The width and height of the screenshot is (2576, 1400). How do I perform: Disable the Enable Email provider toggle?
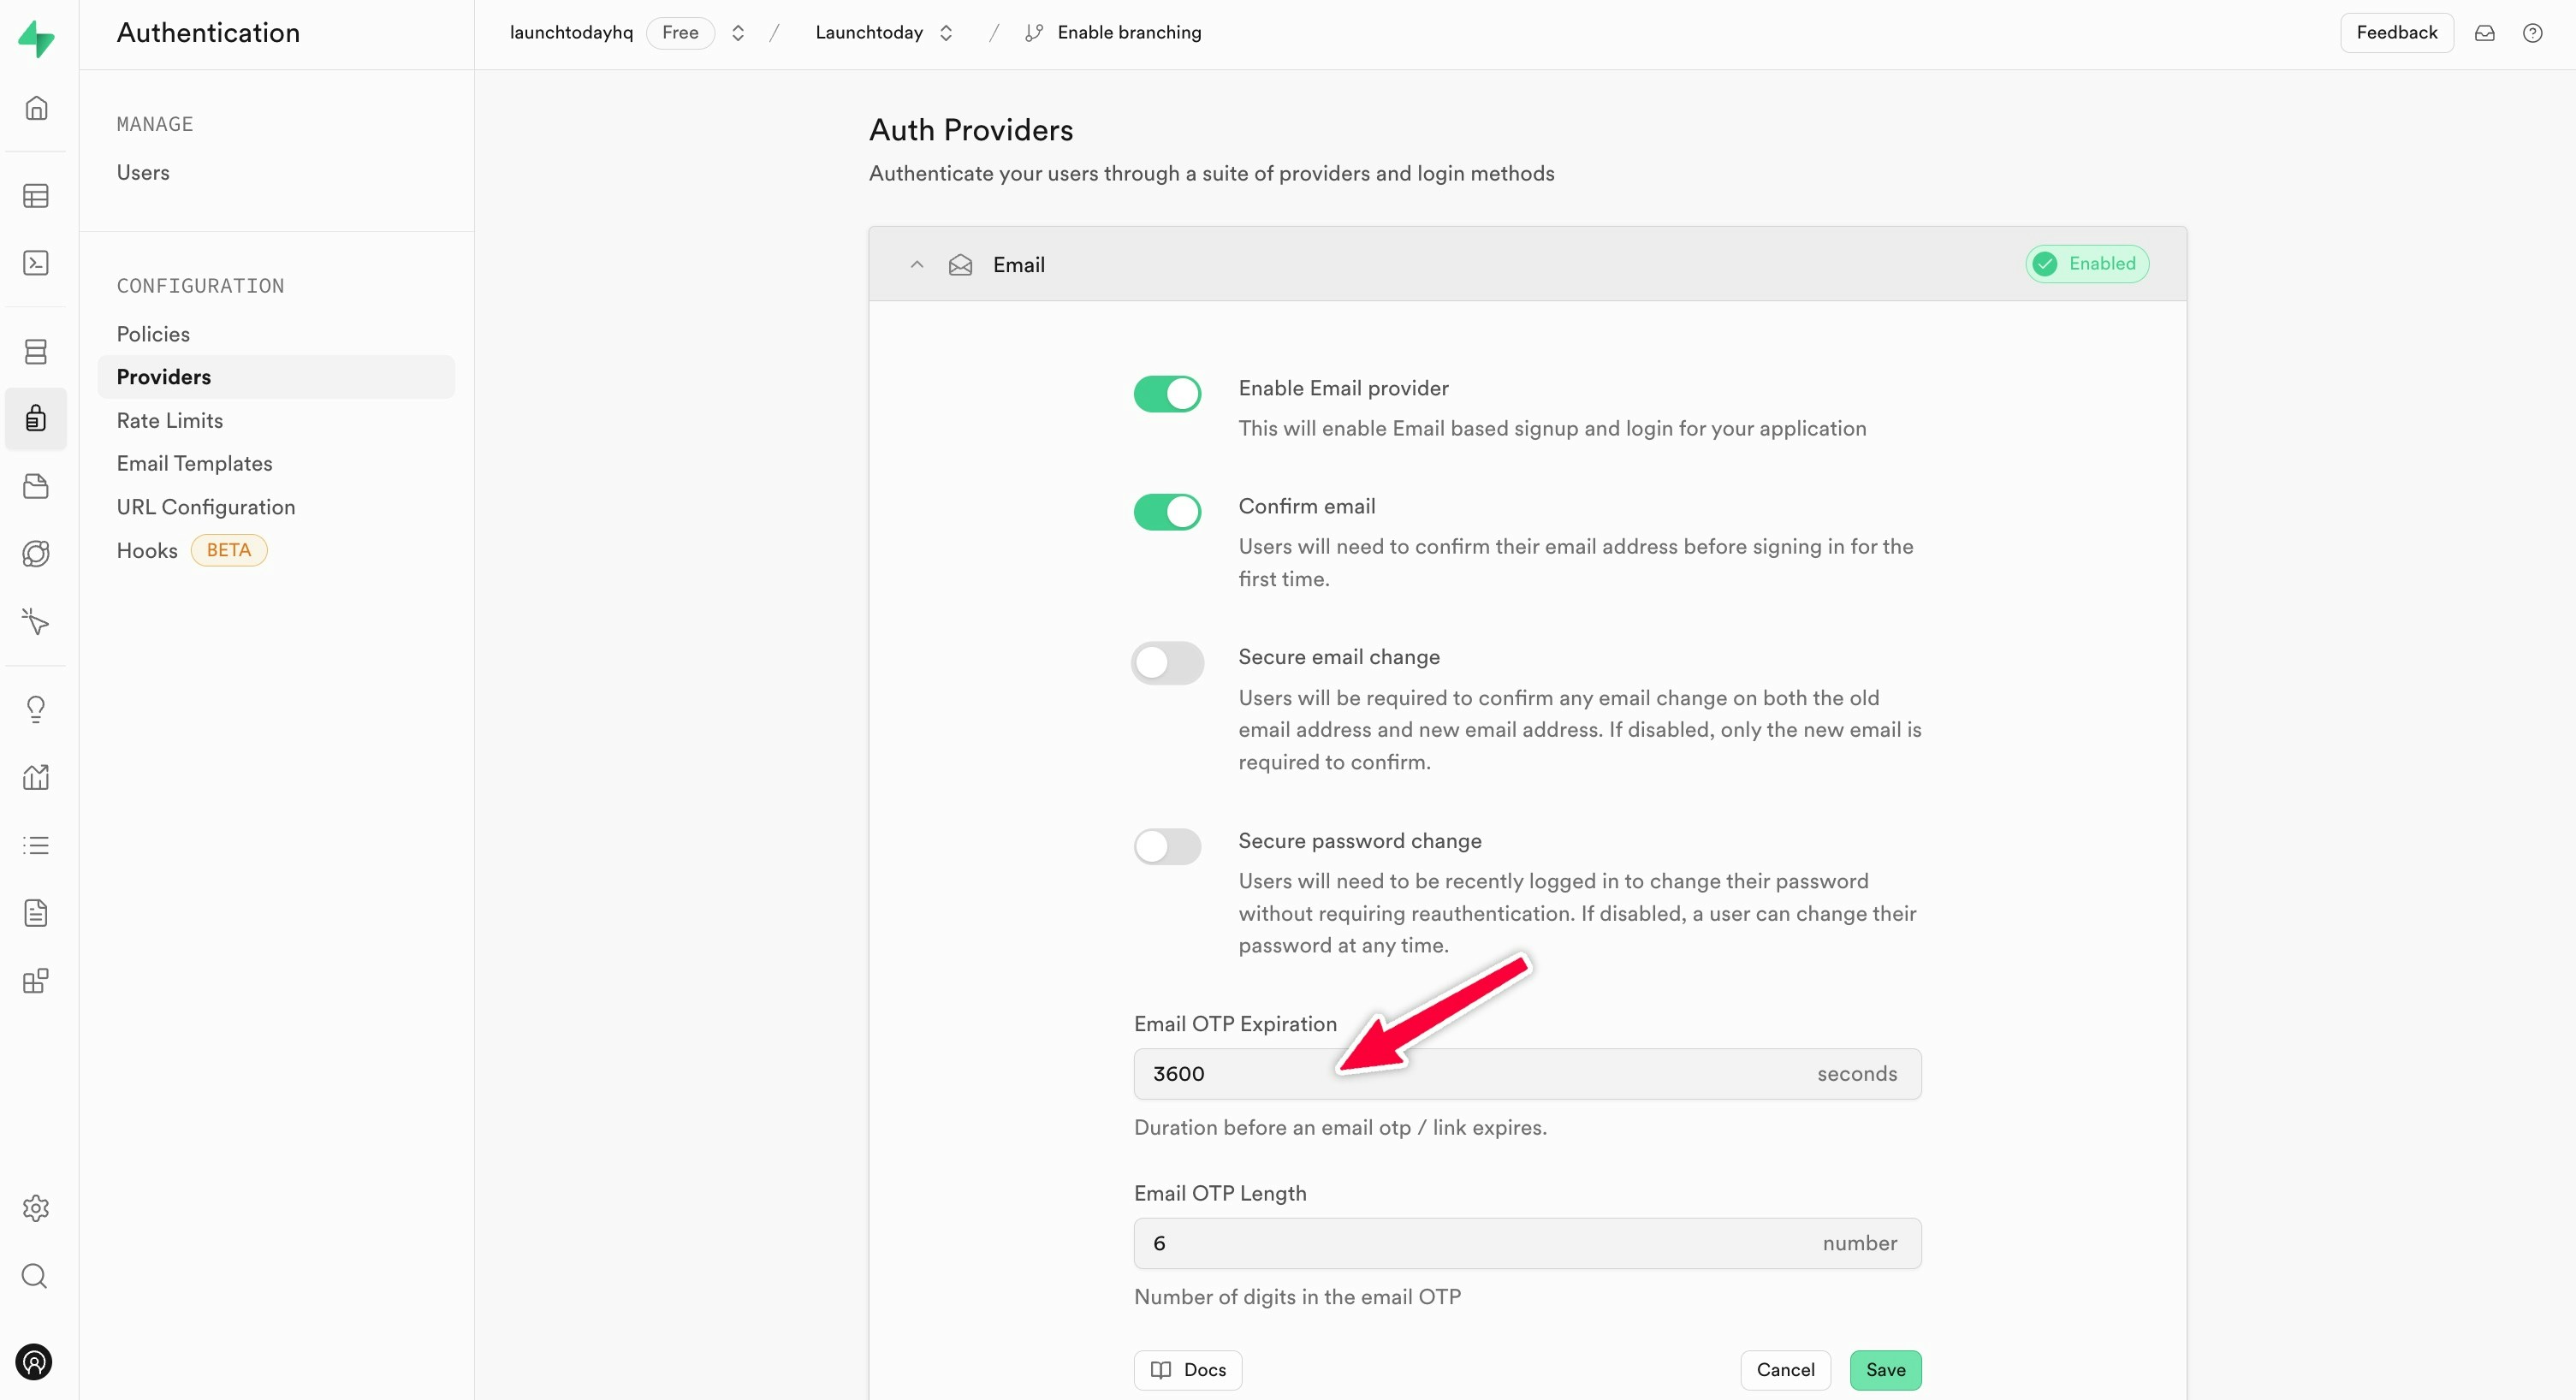click(x=1167, y=394)
